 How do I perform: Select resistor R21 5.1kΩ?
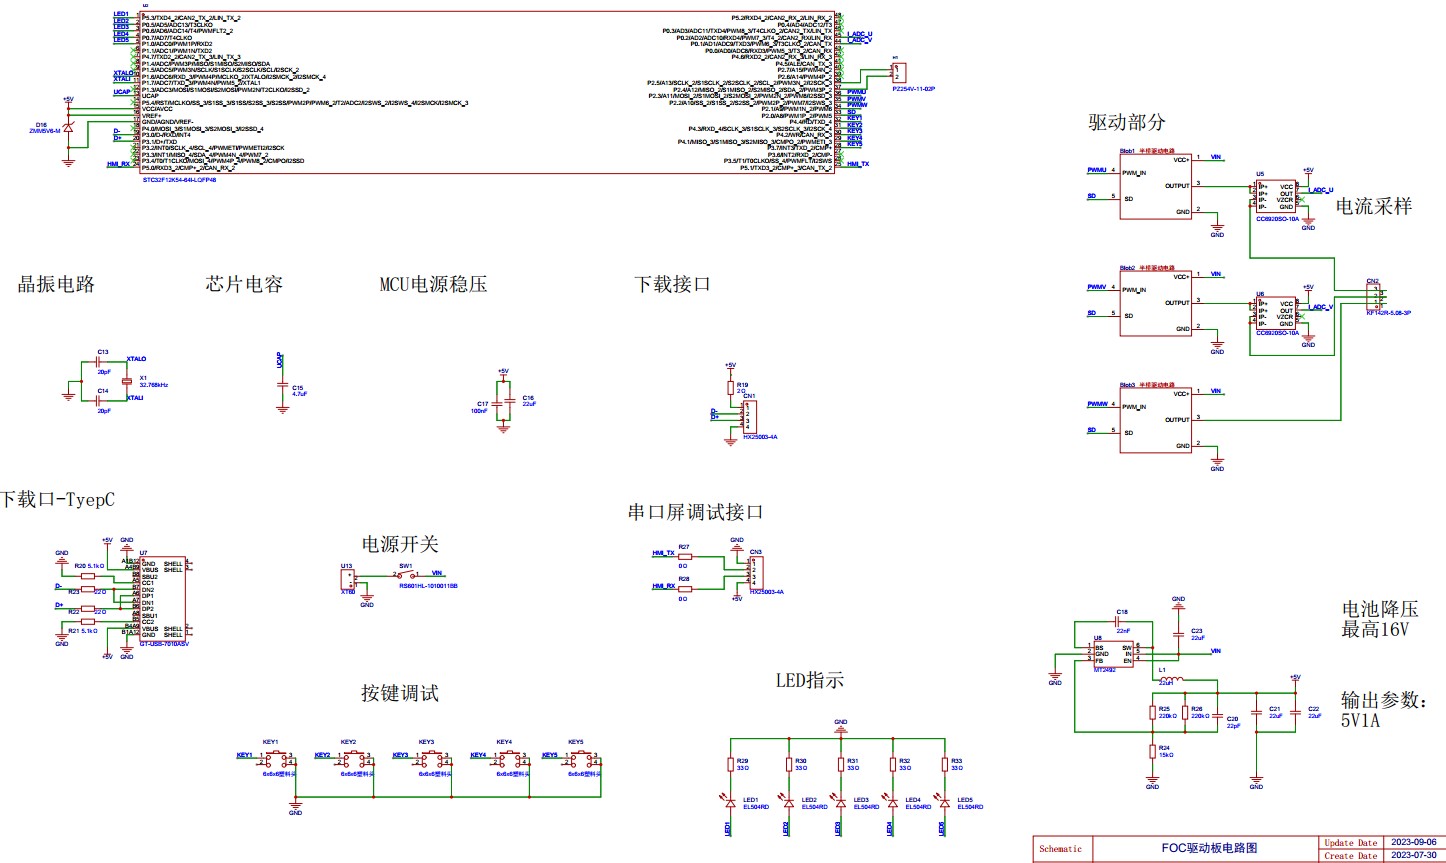tap(88, 622)
